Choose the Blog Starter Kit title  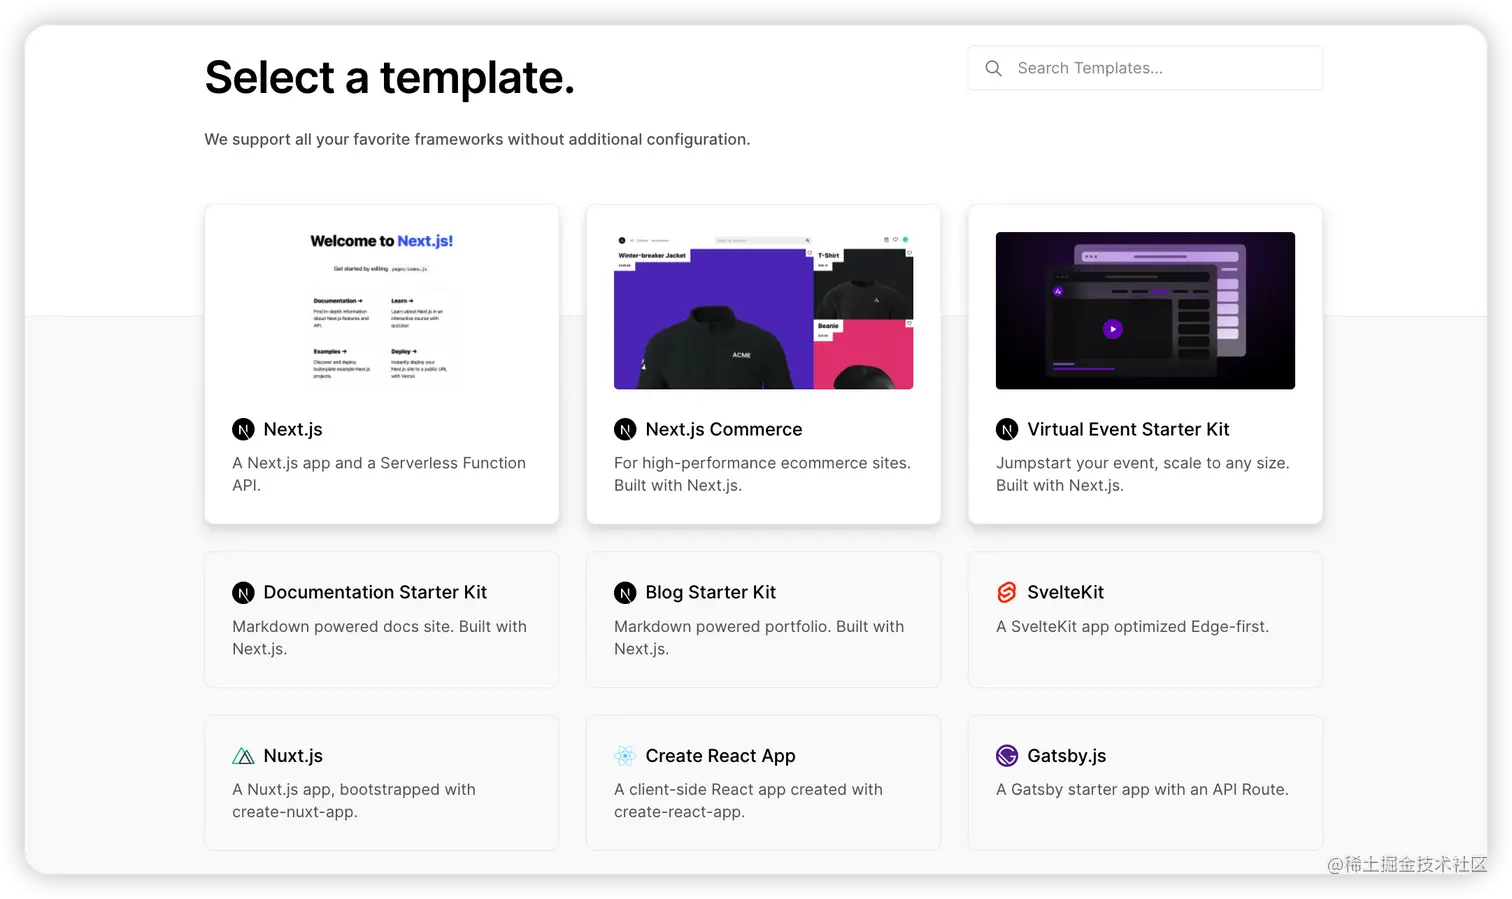(x=711, y=592)
